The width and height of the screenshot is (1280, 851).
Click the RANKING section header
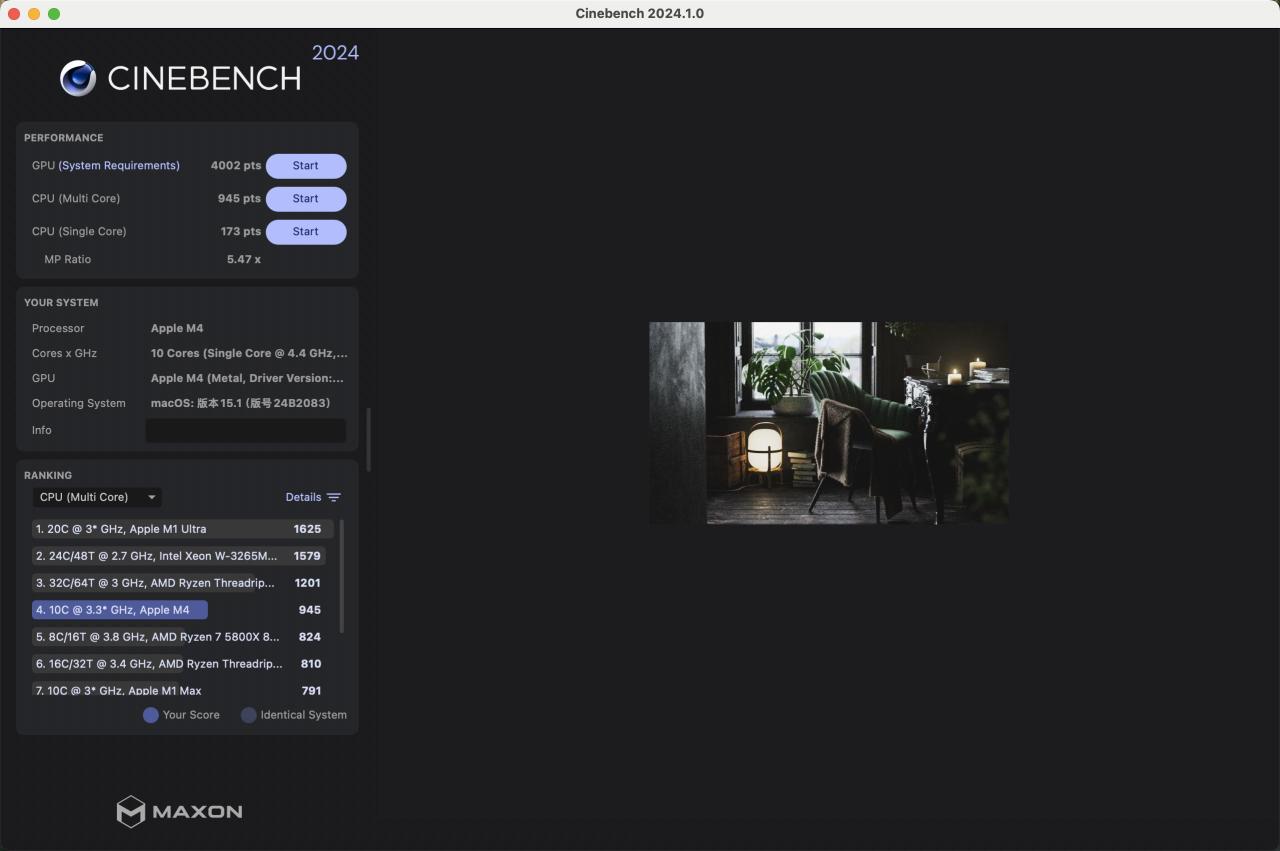click(x=48, y=476)
